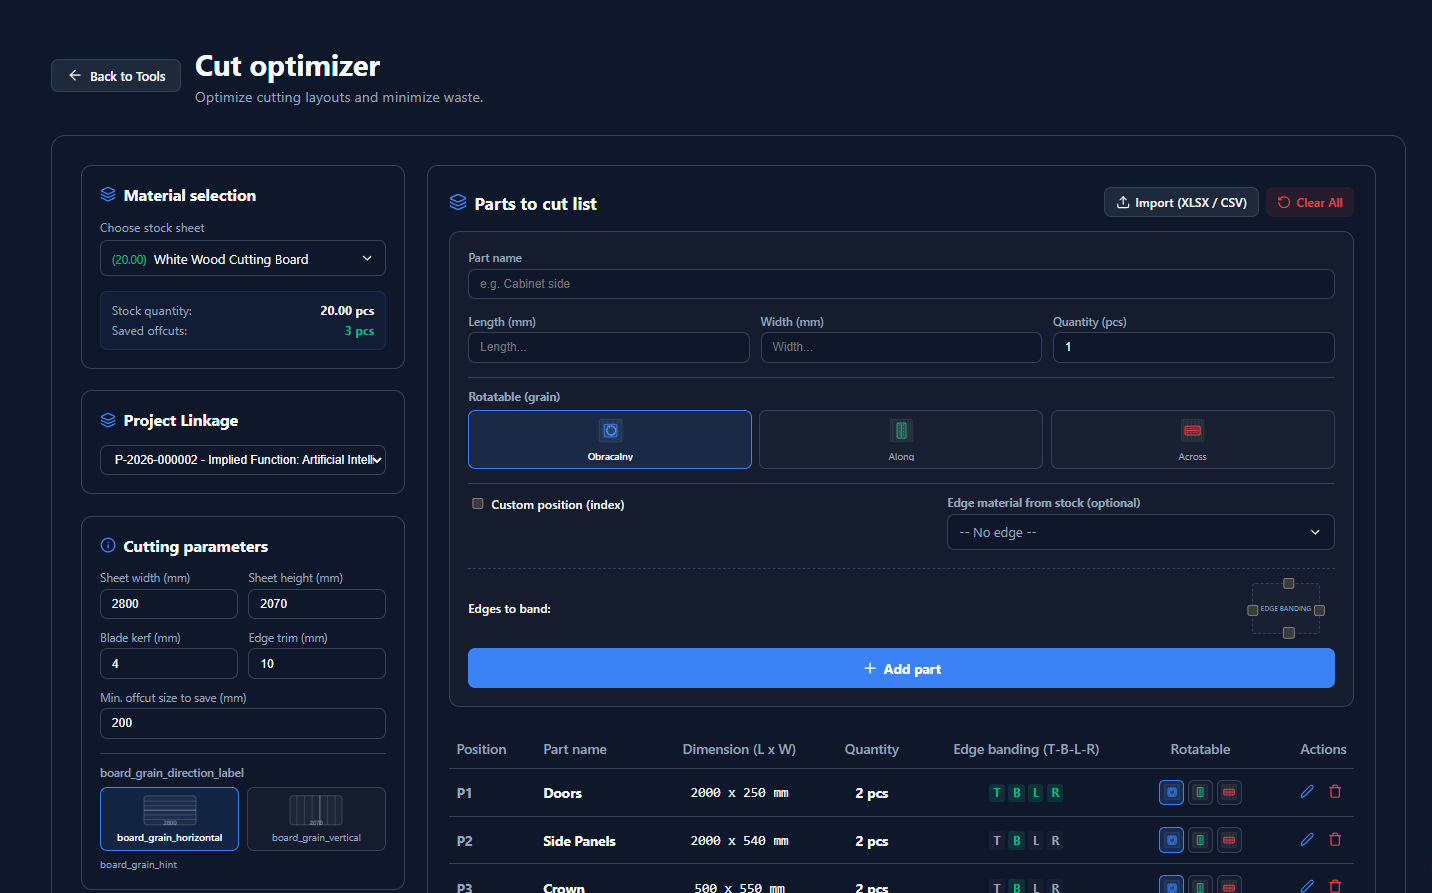Choose board_grain_vertical direction
Viewport: 1432px width, 893px height.
click(316, 819)
